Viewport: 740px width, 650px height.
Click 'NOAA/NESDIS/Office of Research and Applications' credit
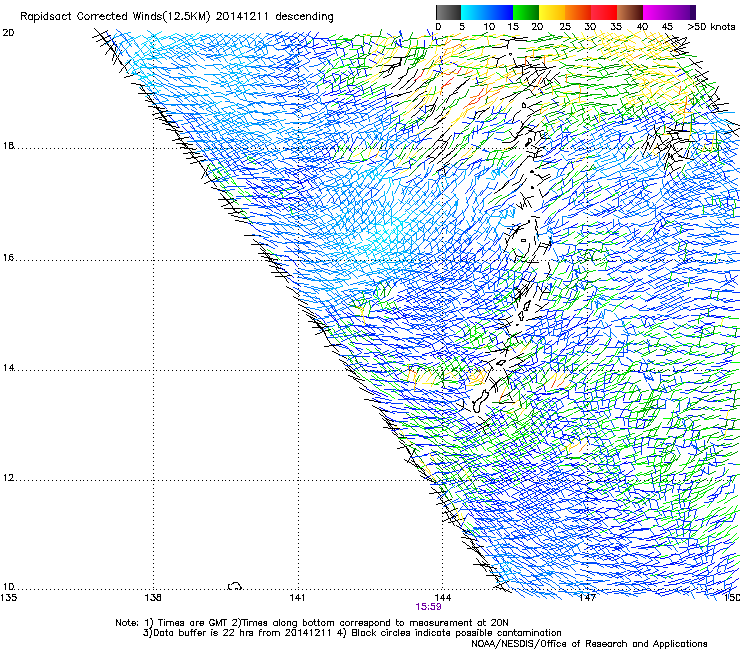[589, 644]
